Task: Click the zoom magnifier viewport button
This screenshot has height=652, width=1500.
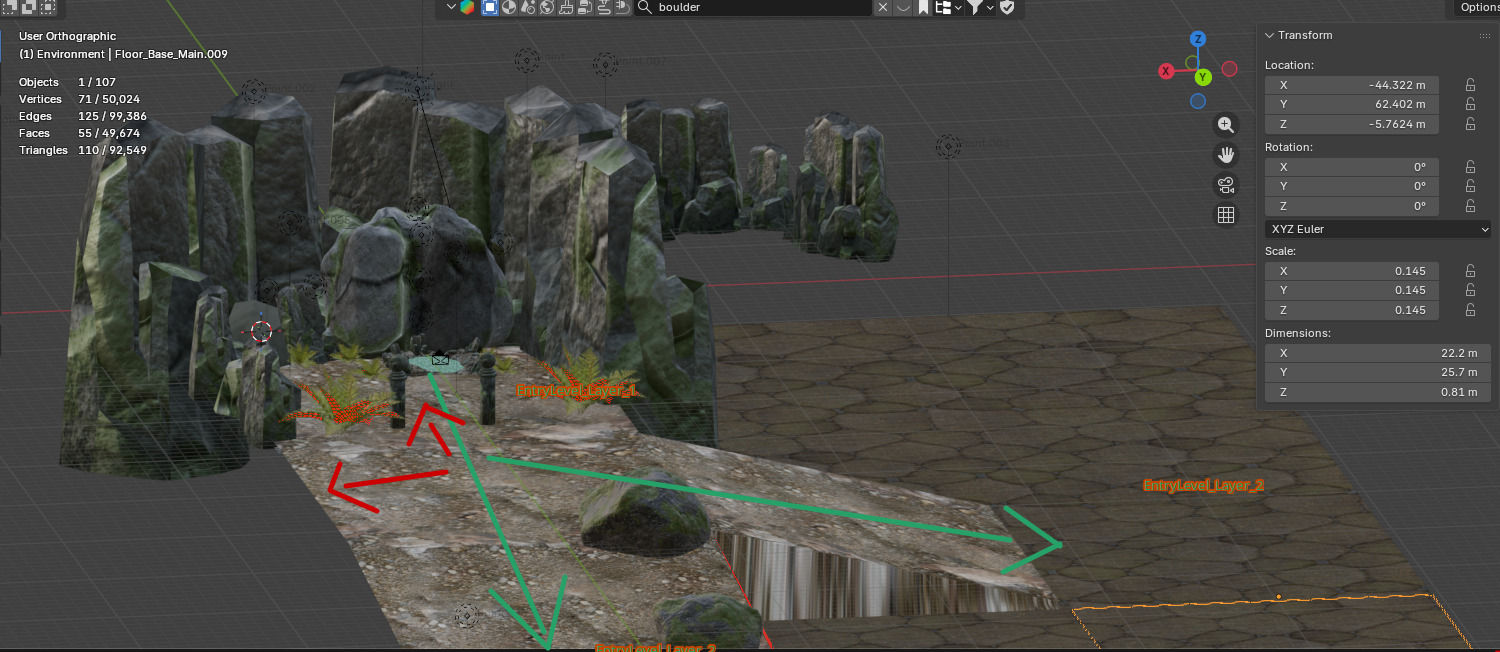Action: click(x=1226, y=125)
